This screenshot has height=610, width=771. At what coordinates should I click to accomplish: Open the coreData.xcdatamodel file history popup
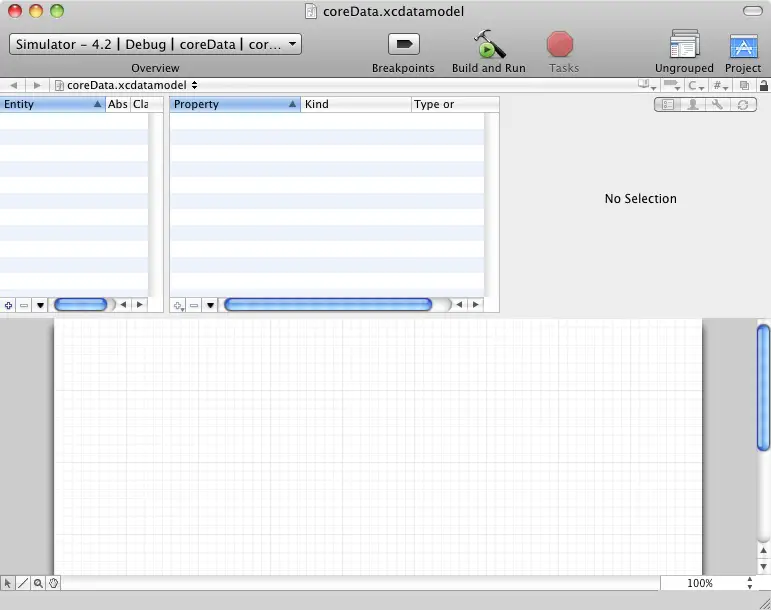point(126,85)
